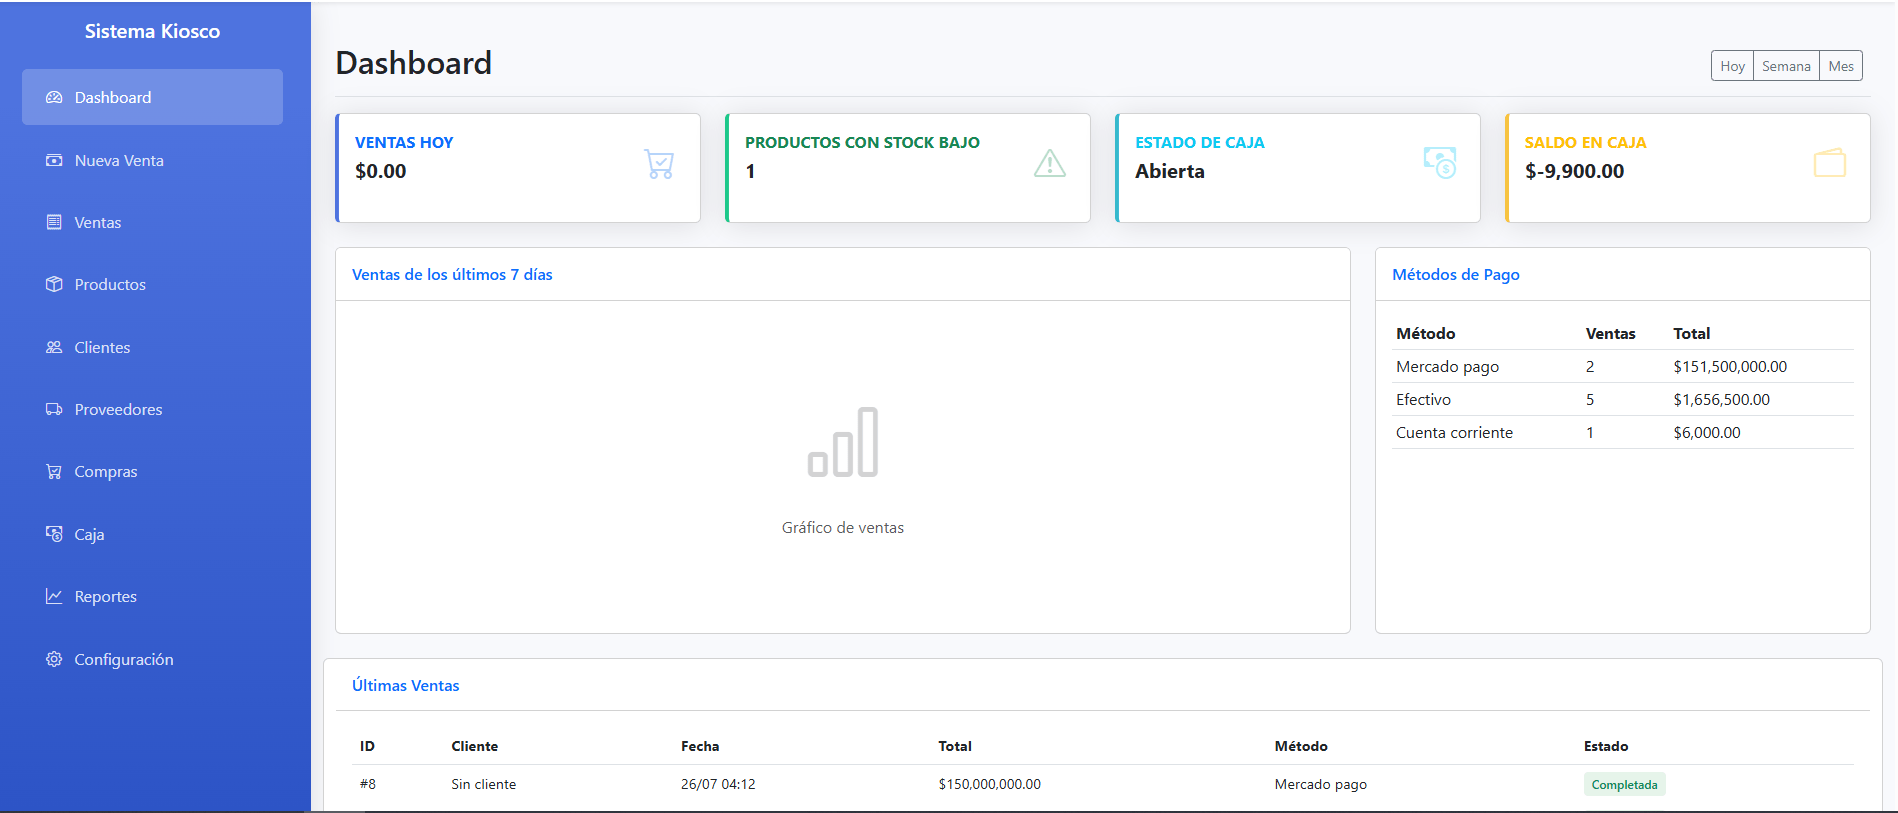The height and width of the screenshot is (813, 1898).
Task: Click Cuenta corriente row in payment methods
Action: 1622,432
